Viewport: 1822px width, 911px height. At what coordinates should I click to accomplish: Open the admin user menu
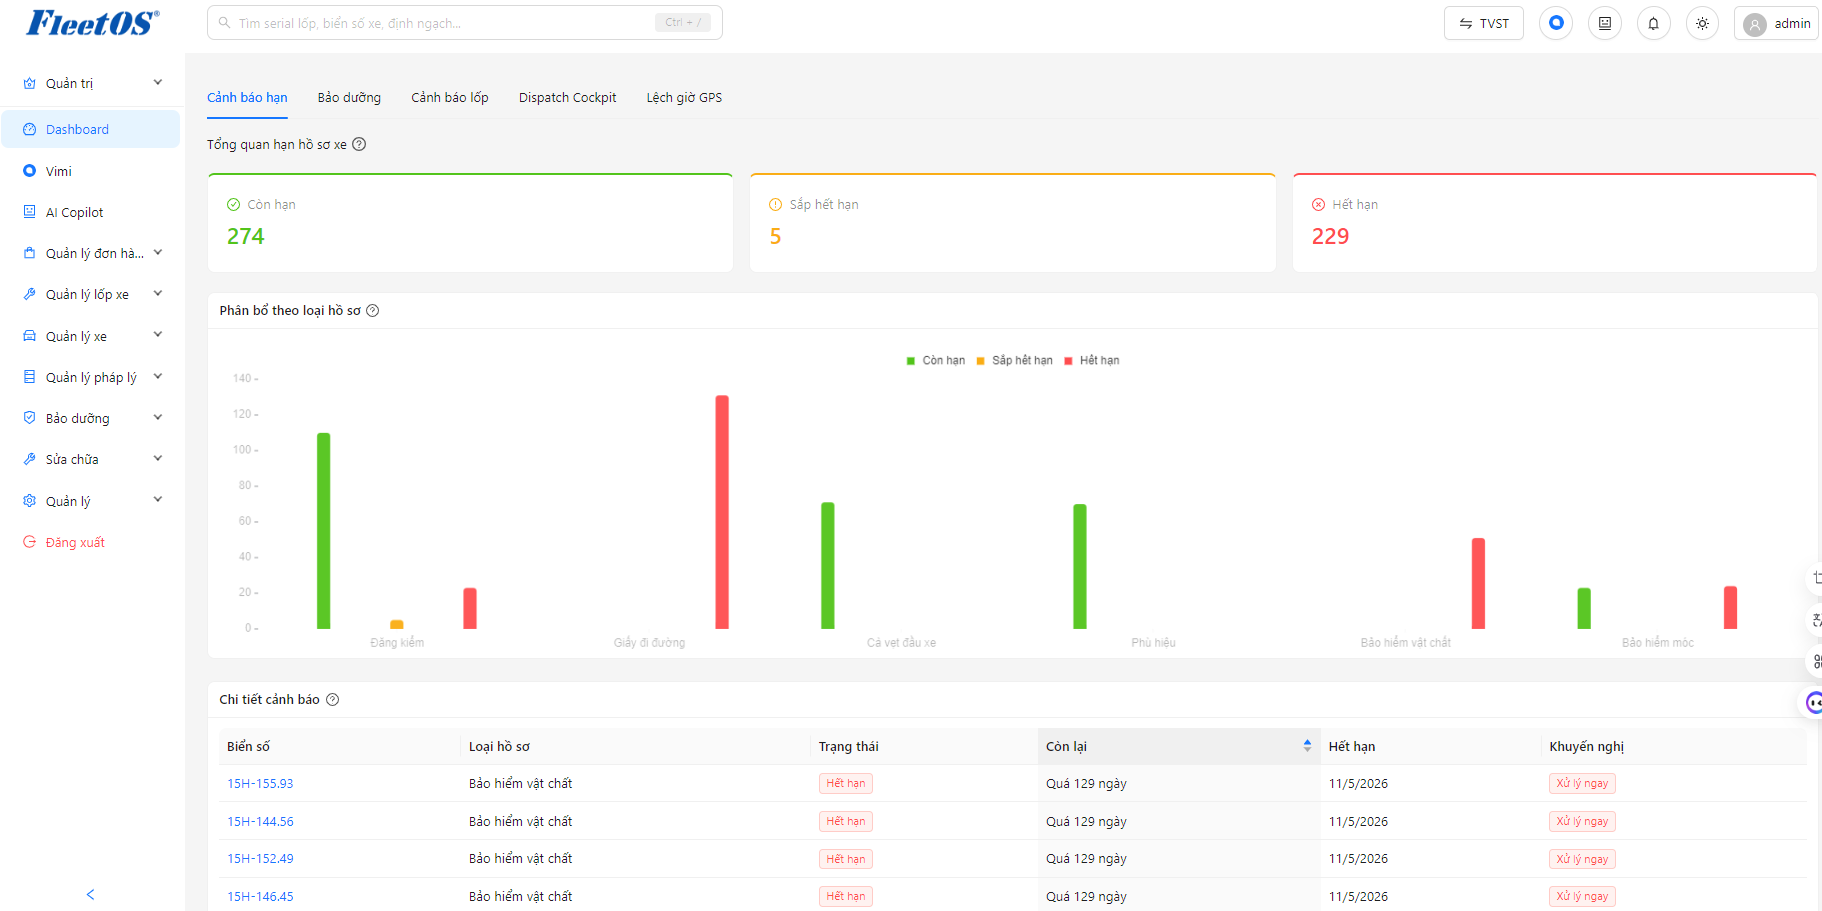(1776, 23)
